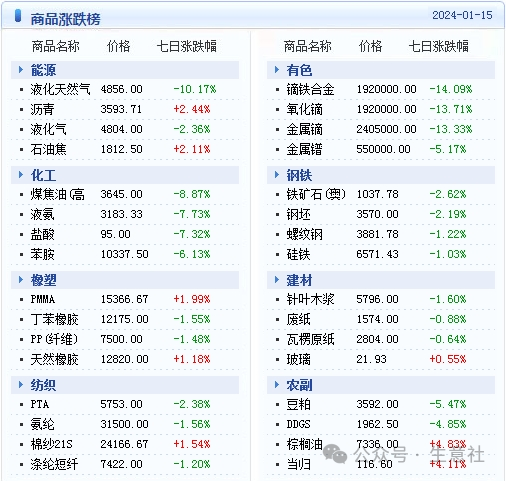Screen dimensions: 506x481
Task: Expand the 钢铁 category arrow
Action: [277, 175]
